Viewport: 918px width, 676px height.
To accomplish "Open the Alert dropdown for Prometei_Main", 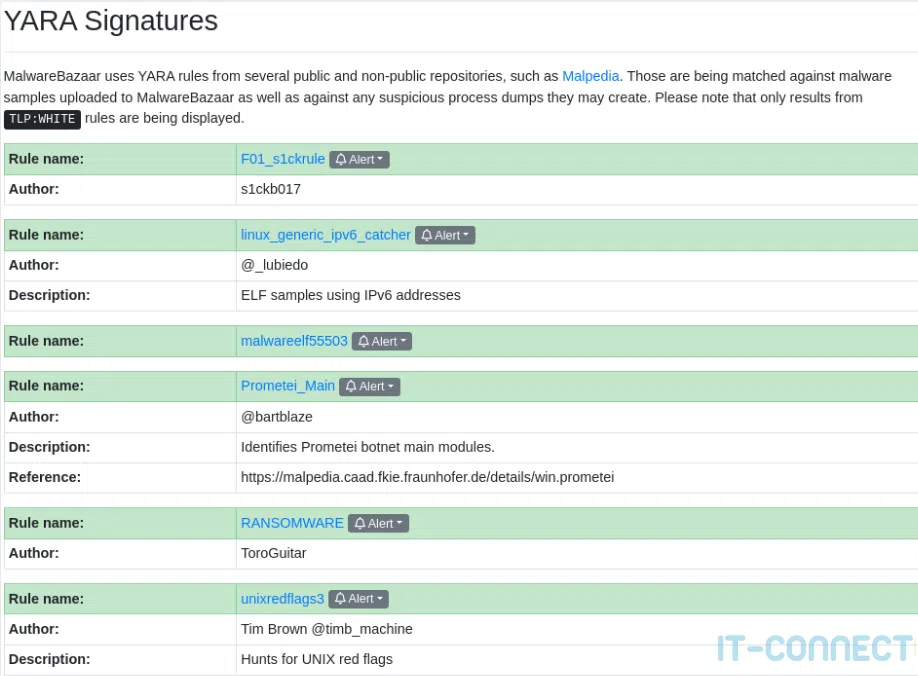I will (370, 387).
